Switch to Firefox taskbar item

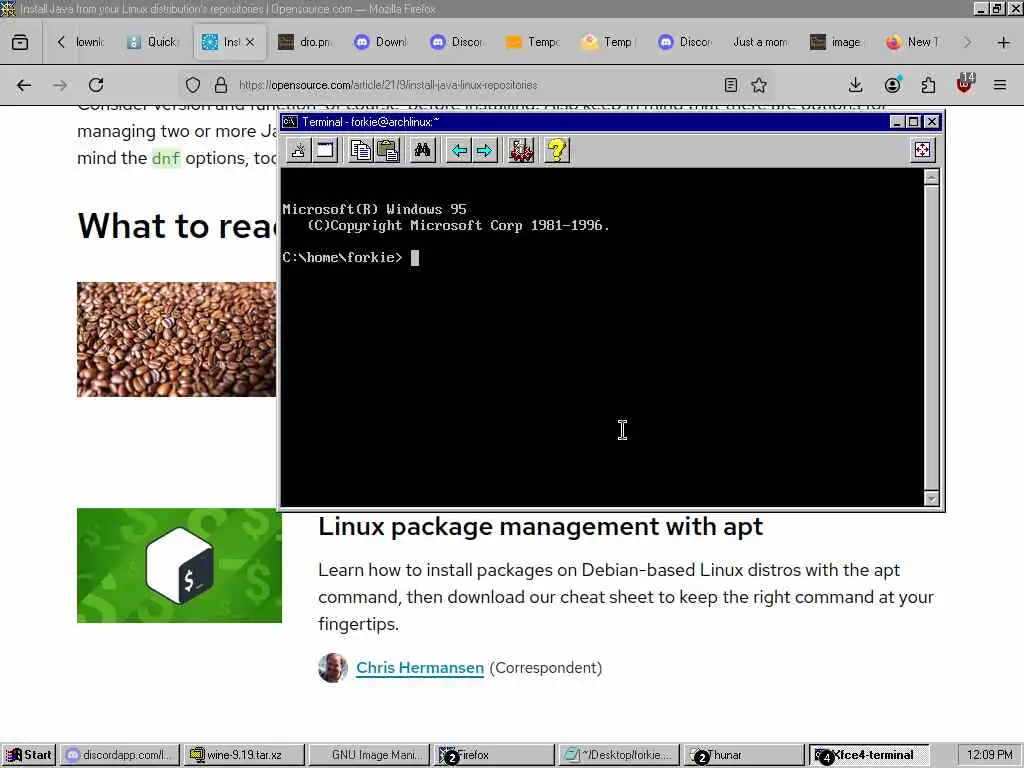point(494,755)
